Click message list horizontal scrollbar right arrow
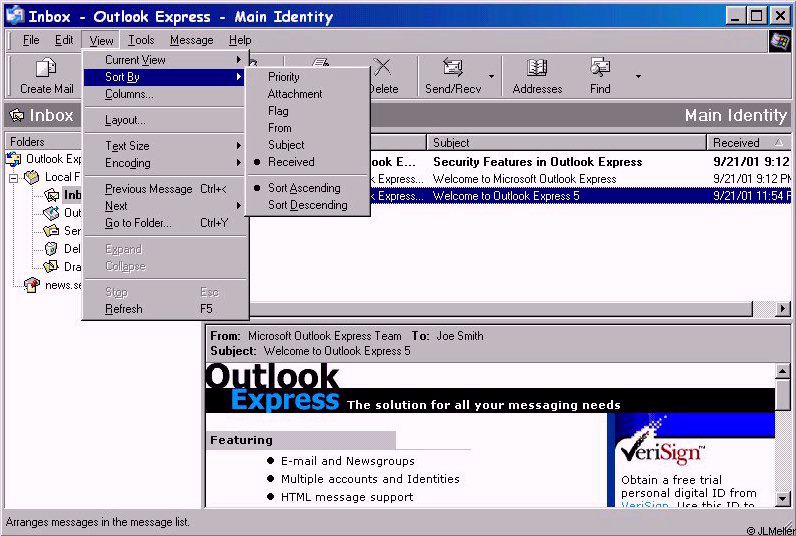Viewport: 796px width, 536px height. [783, 308]
